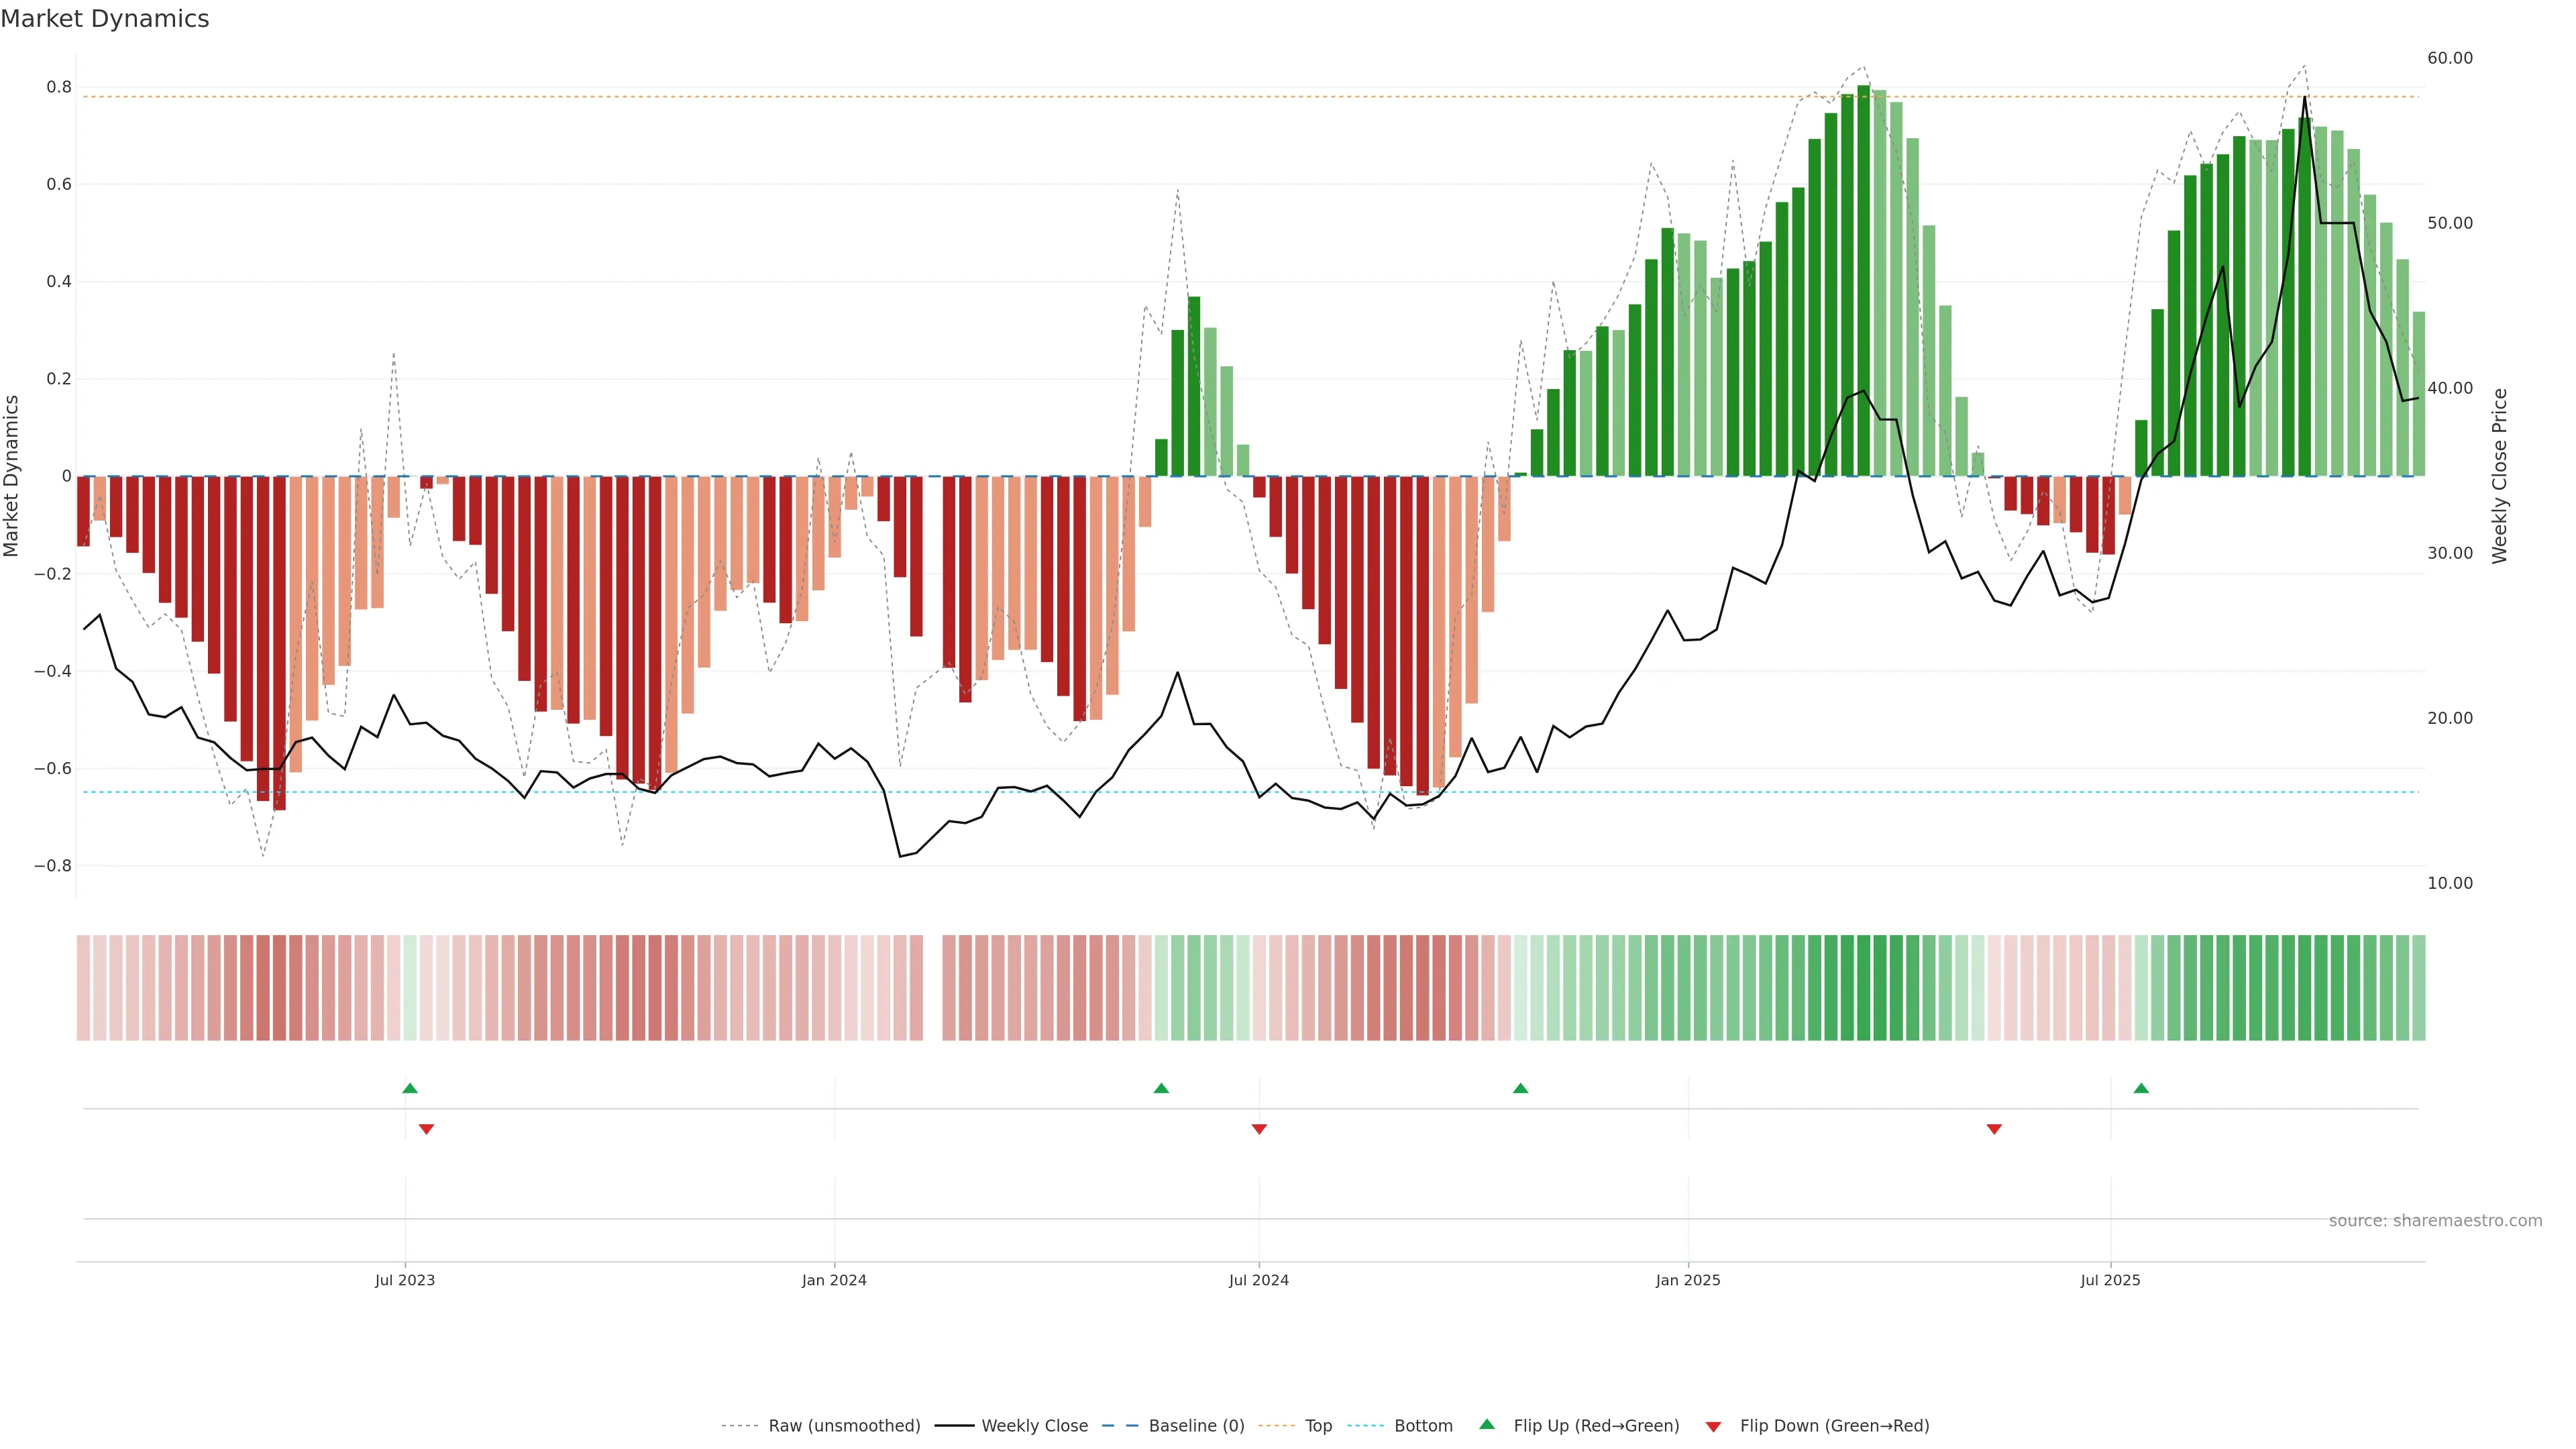Click the Flip Down marker in spring 2025

(1994, 1129)
